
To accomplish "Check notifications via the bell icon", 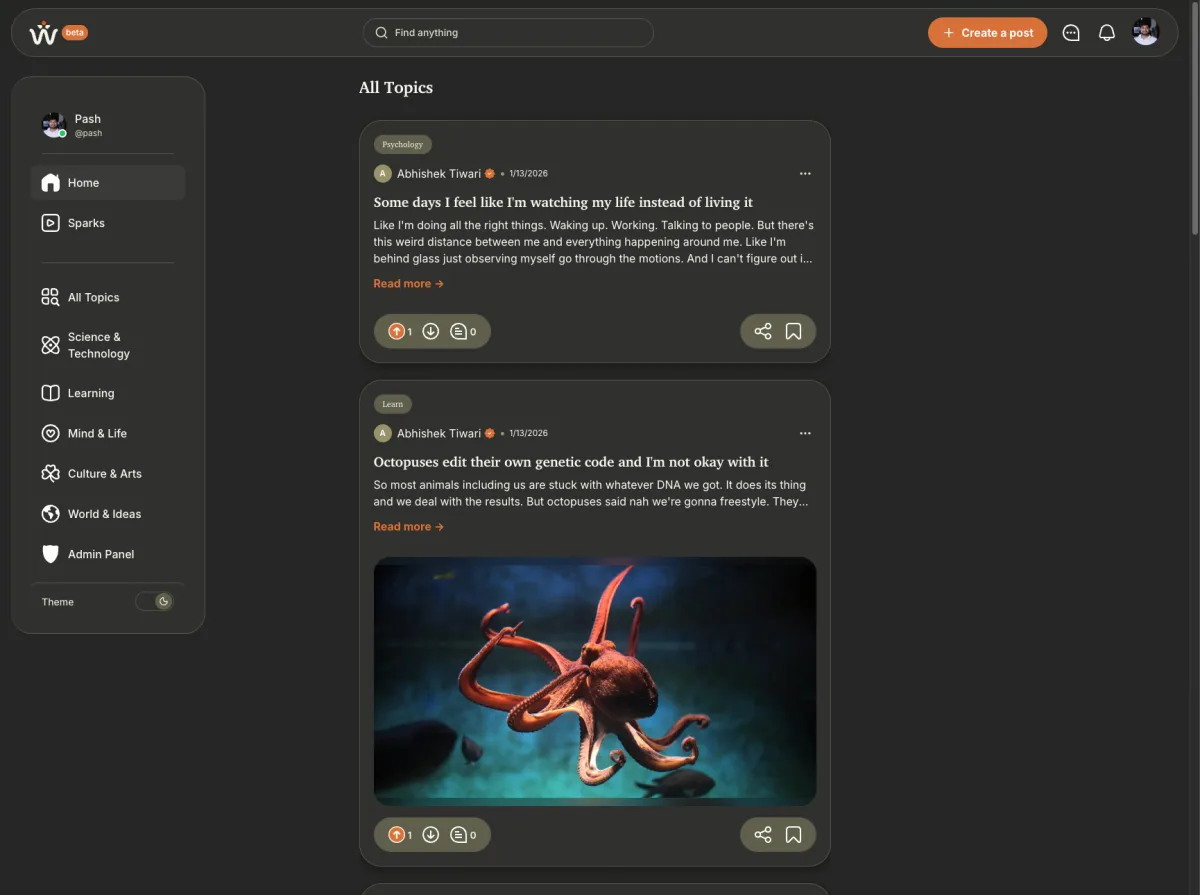I will 1106,32.
